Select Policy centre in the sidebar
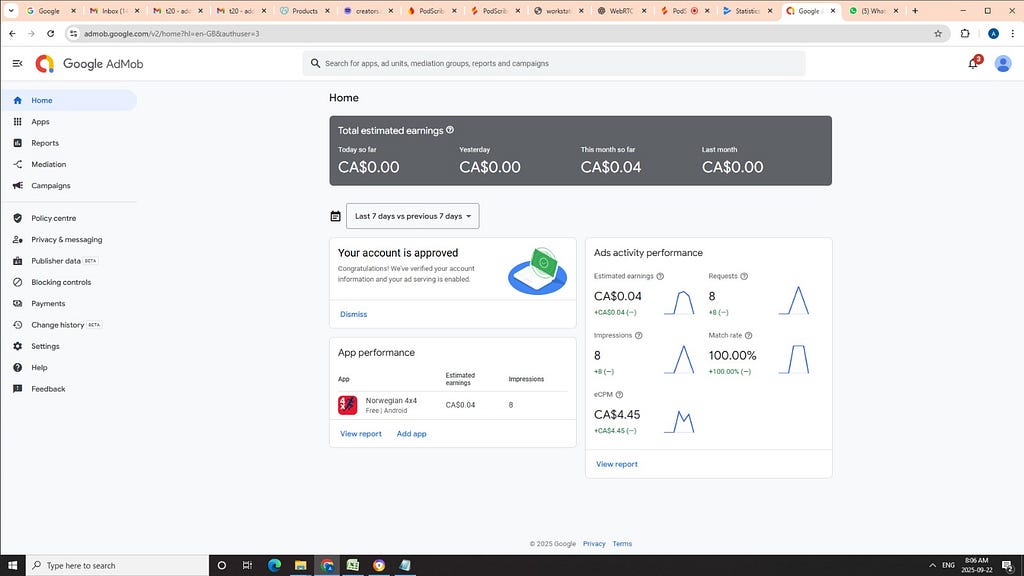Screen dimensions: 1024x576 (x=54, y=218)
